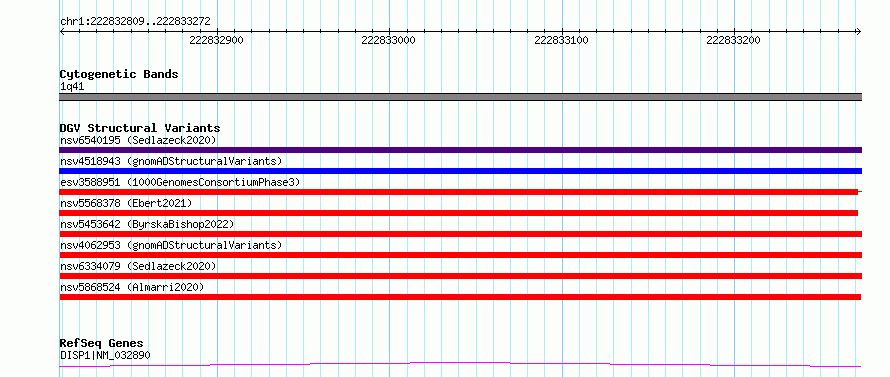Viewport: 890px width, 377px height.
Task: Open variant nsv5568378 (Ebert2021) label
Action: coord(126,203)
